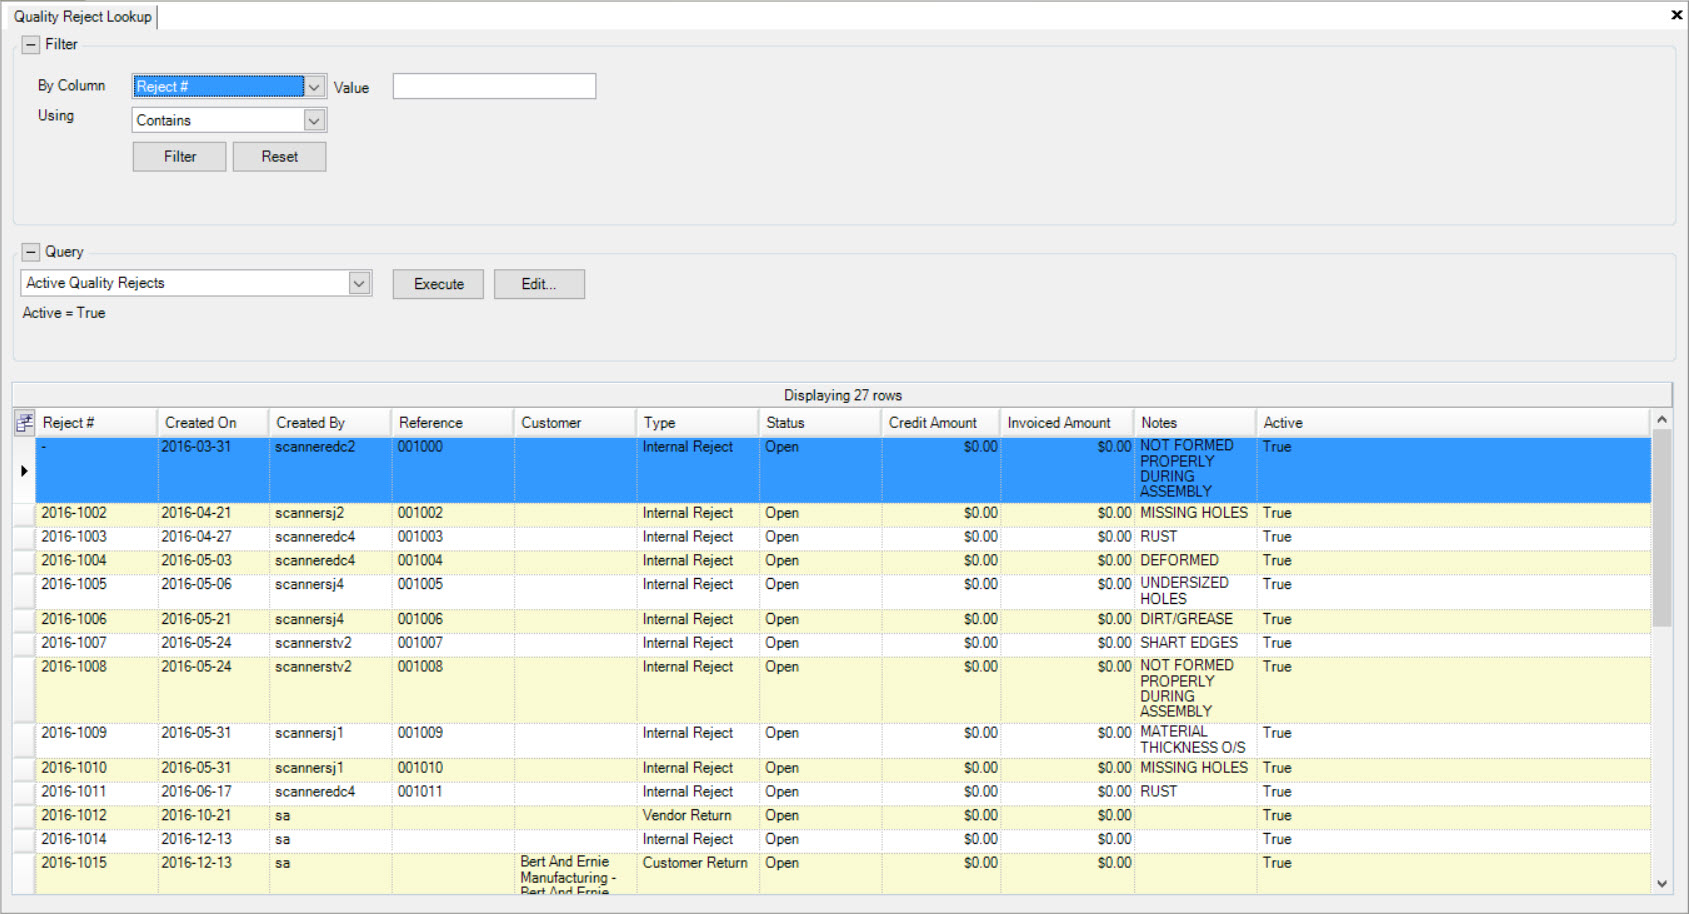Select row 2016-1004
Screen dimensions: 1689x914
tap(842, 562)
